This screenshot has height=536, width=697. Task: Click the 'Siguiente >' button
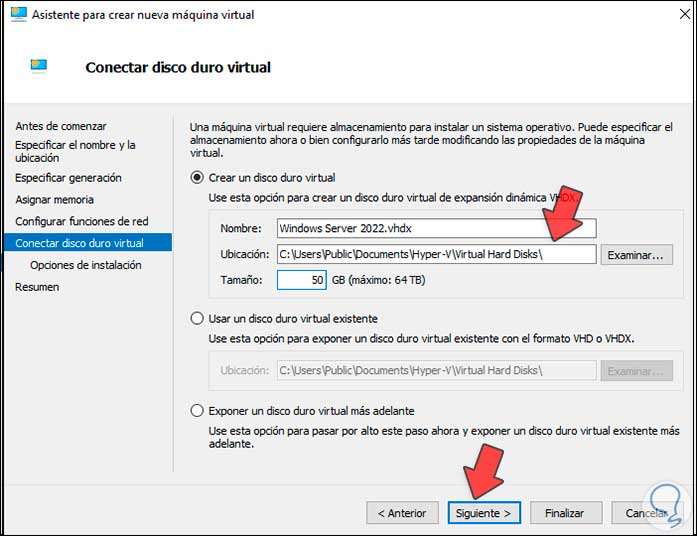tap(484, 513)
